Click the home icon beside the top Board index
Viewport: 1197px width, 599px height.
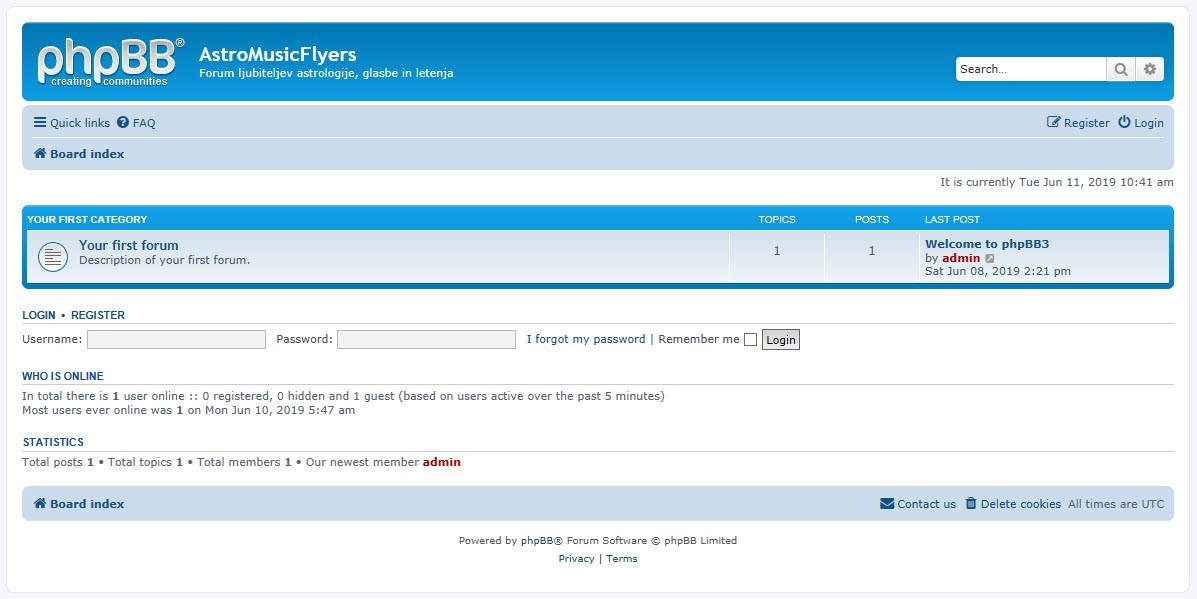tap(40, 153)
